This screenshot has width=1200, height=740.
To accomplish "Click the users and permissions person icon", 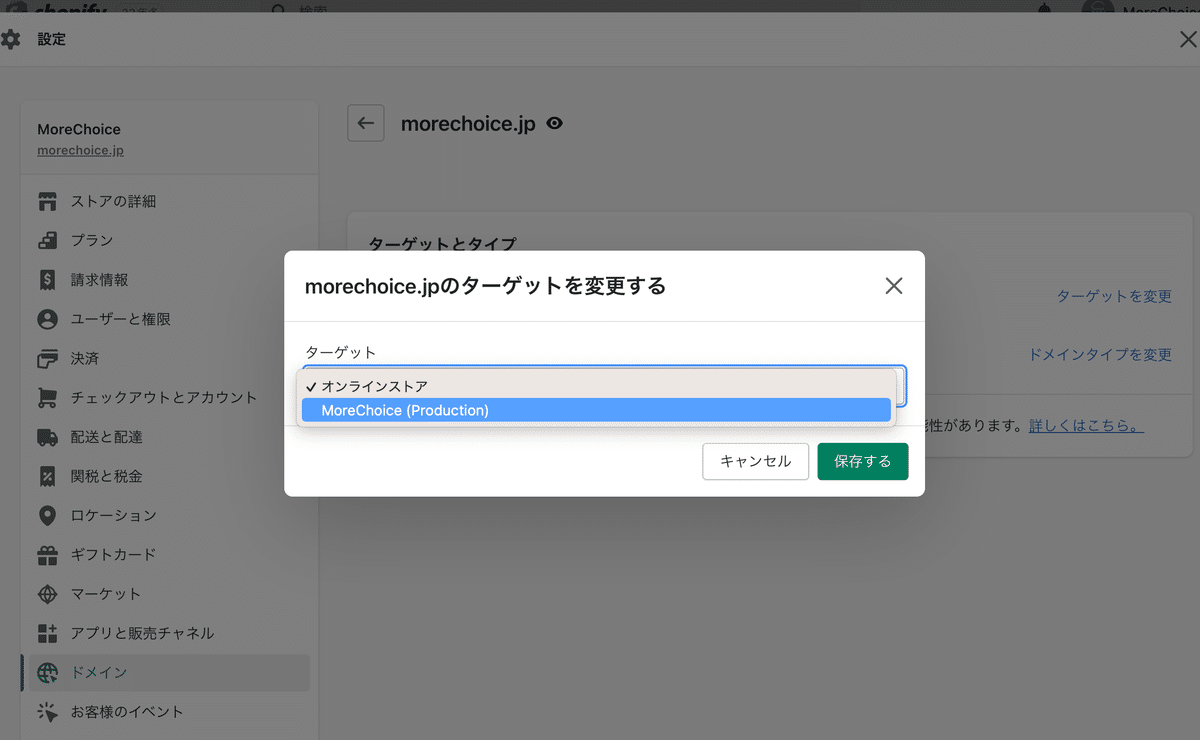I will pyautogui.click(x=47, y=319).
